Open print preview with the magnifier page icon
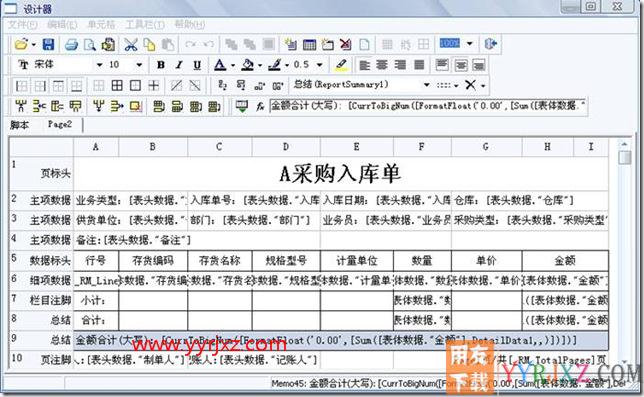 tap(90, 44)
